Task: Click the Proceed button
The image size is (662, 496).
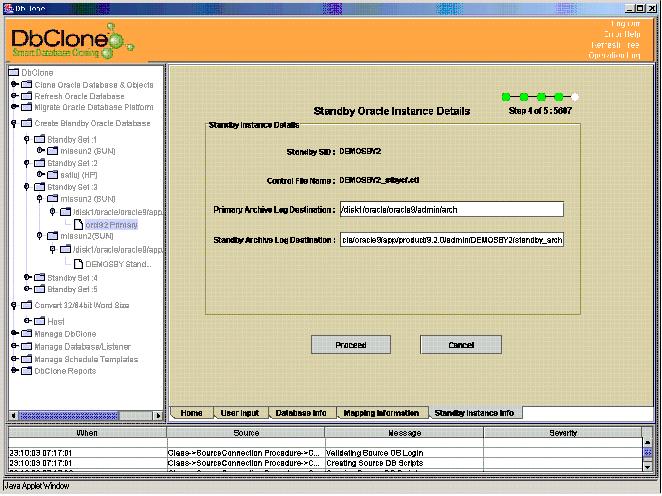Action: point(351,345)
